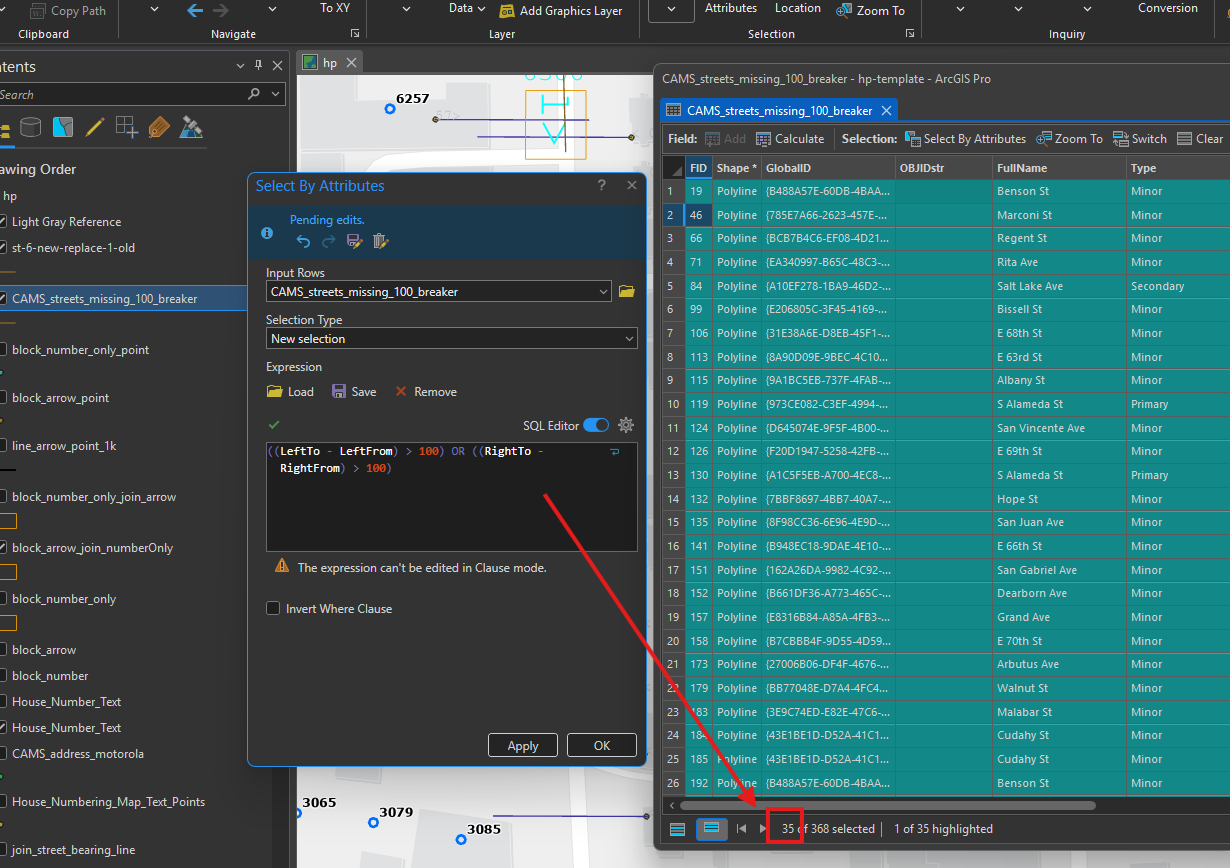This screenshot has height=868, width=1230.
Task: Select the hp map view tab
Action: pos(329,62)
